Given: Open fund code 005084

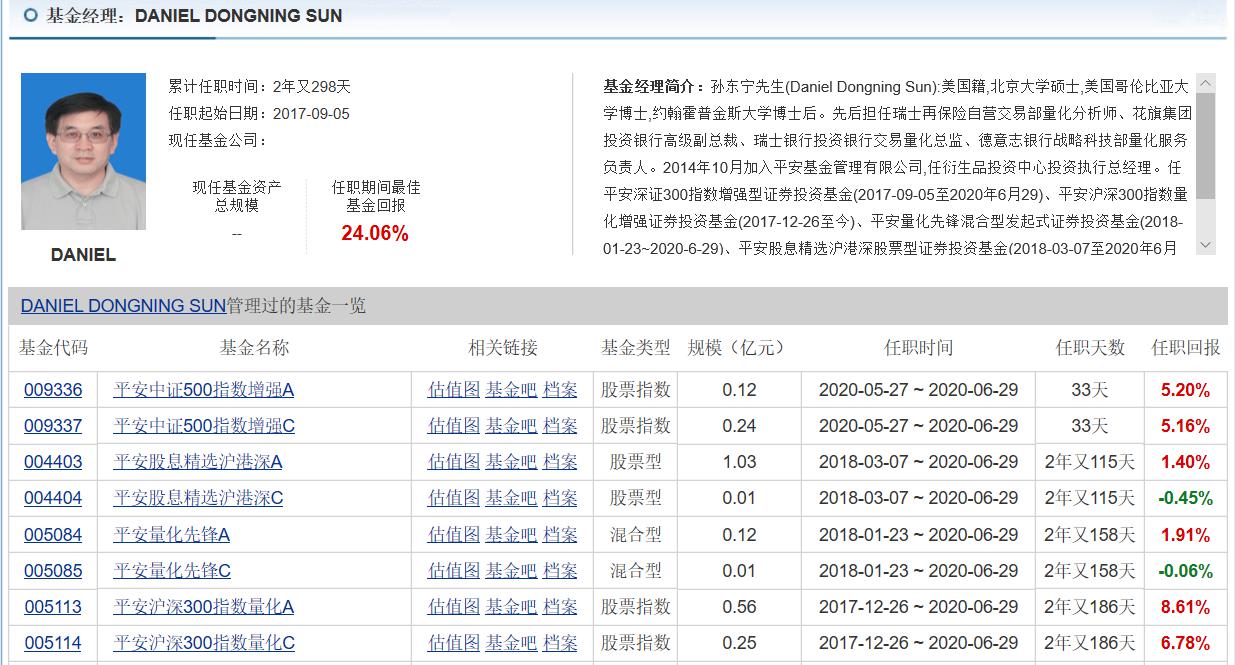Looking at the screenshot, I should pyautogui.click(x=53, y=535).
